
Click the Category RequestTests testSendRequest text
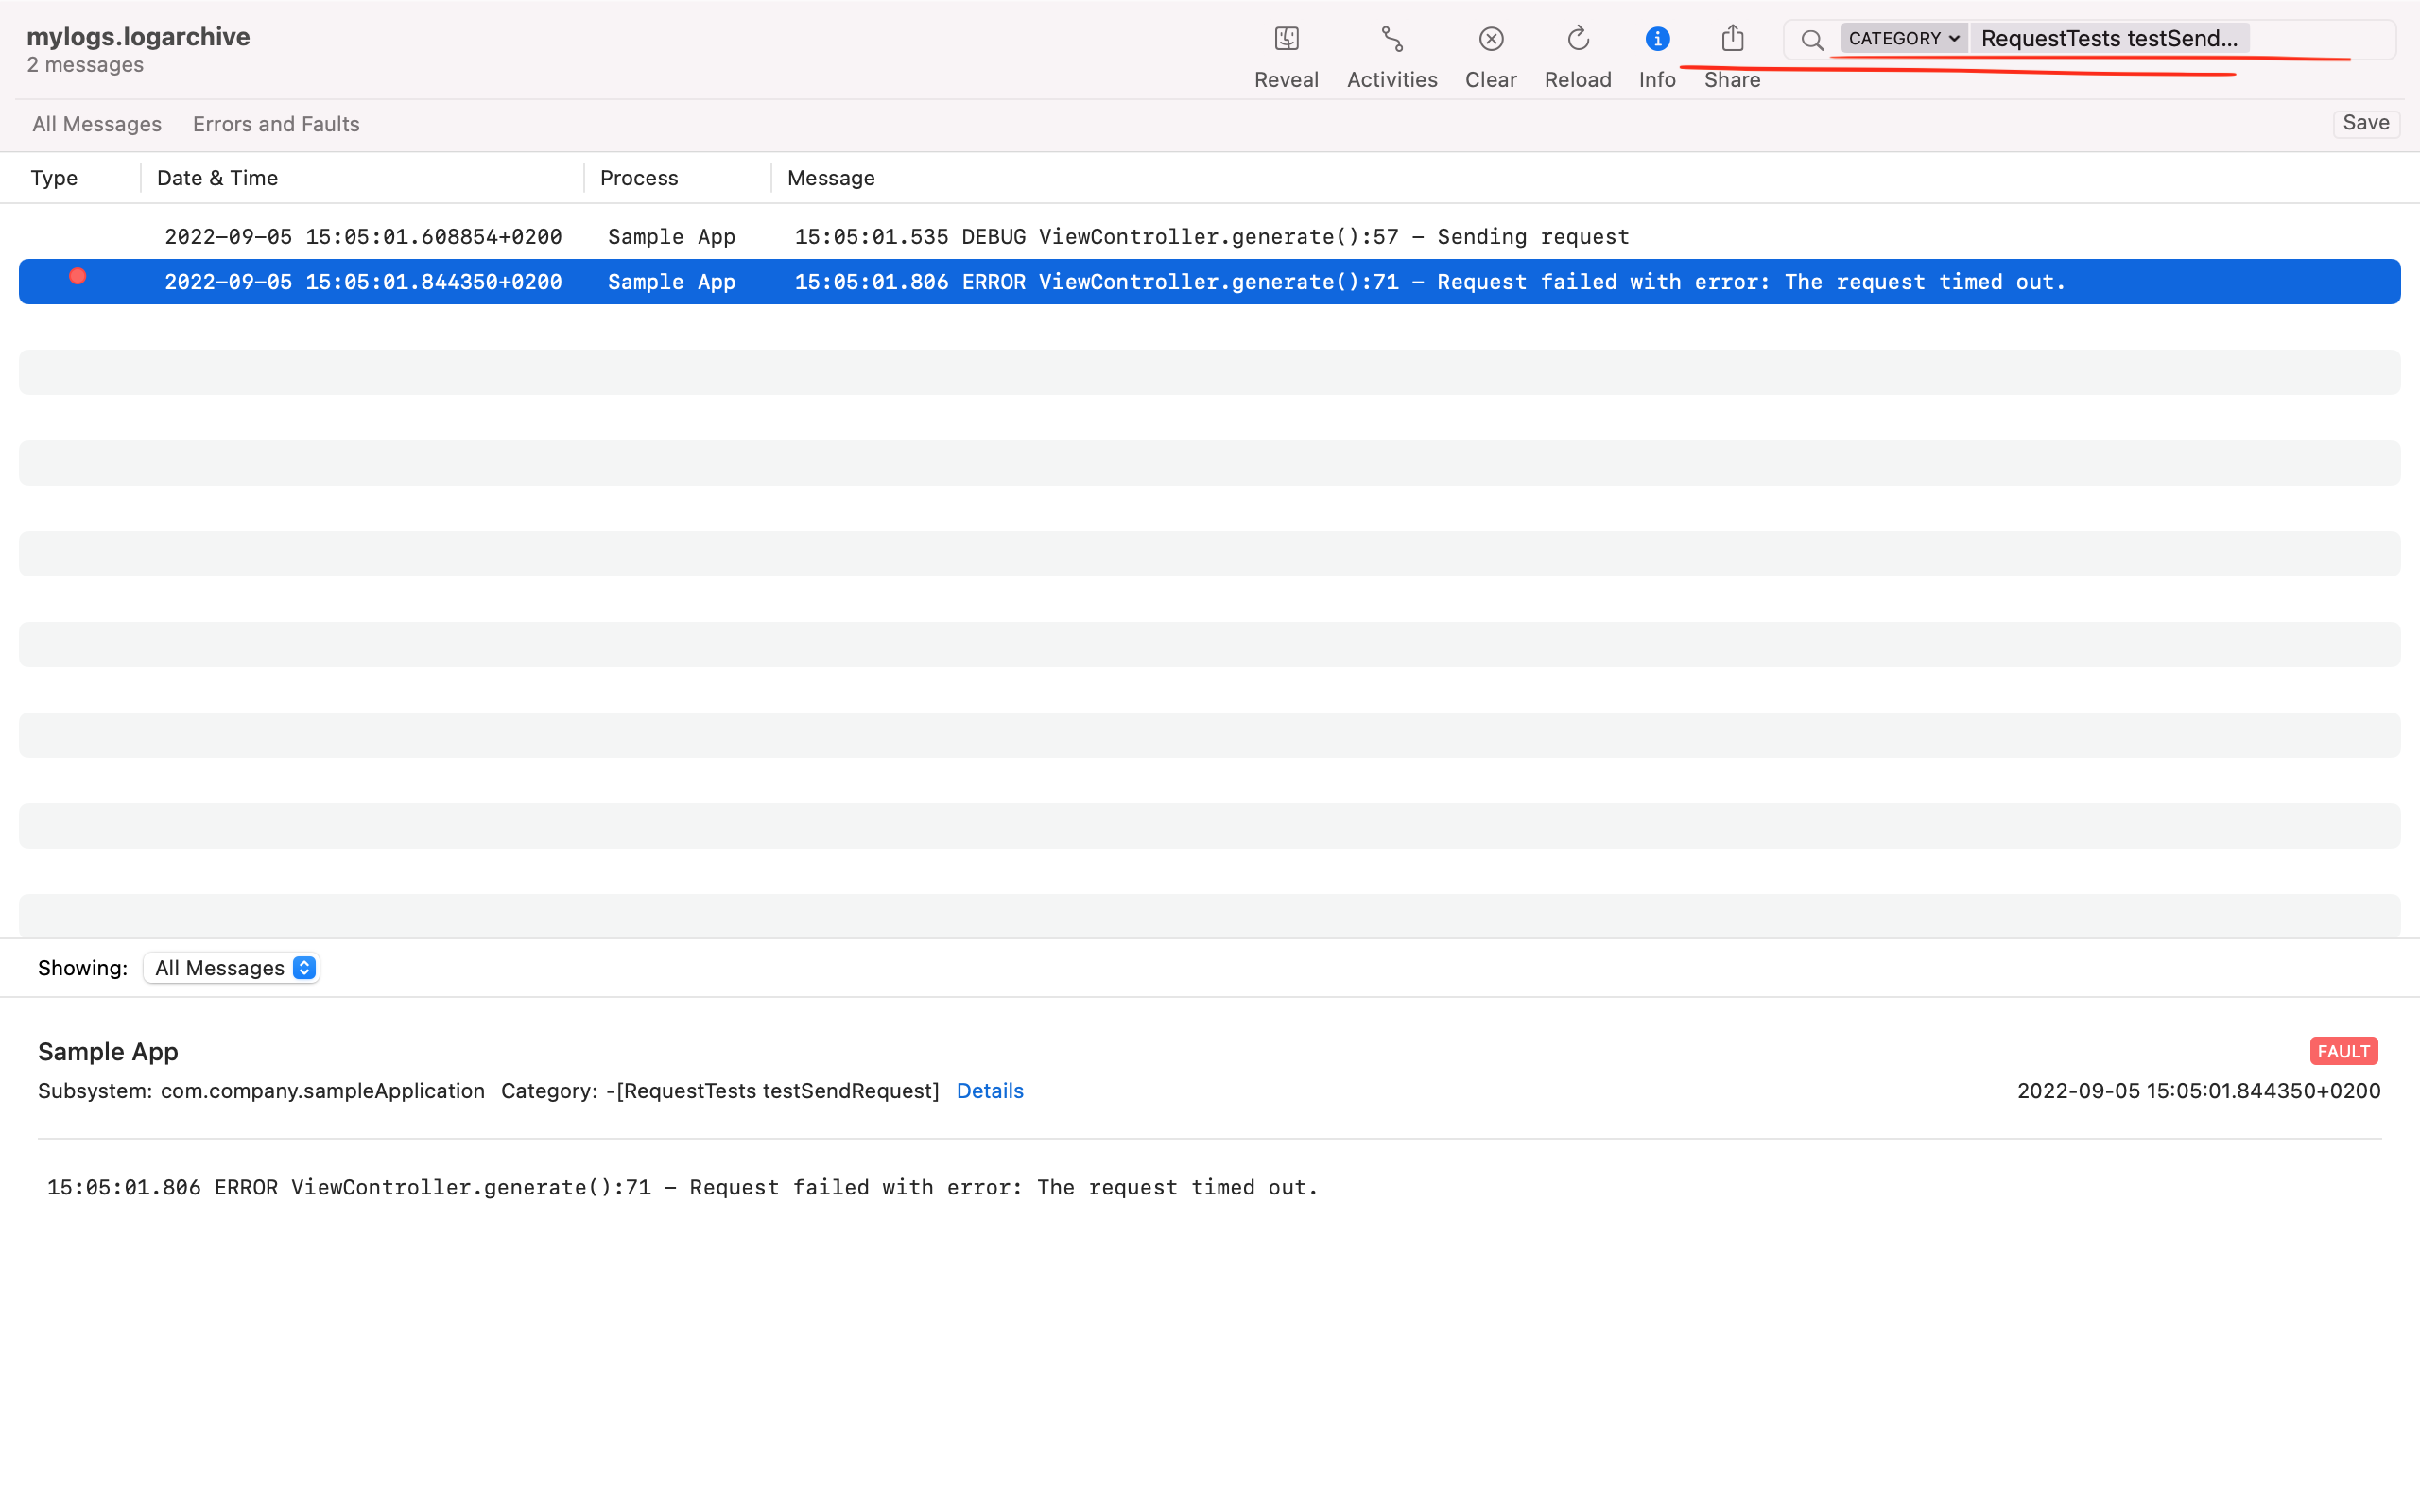(720, 1091)
